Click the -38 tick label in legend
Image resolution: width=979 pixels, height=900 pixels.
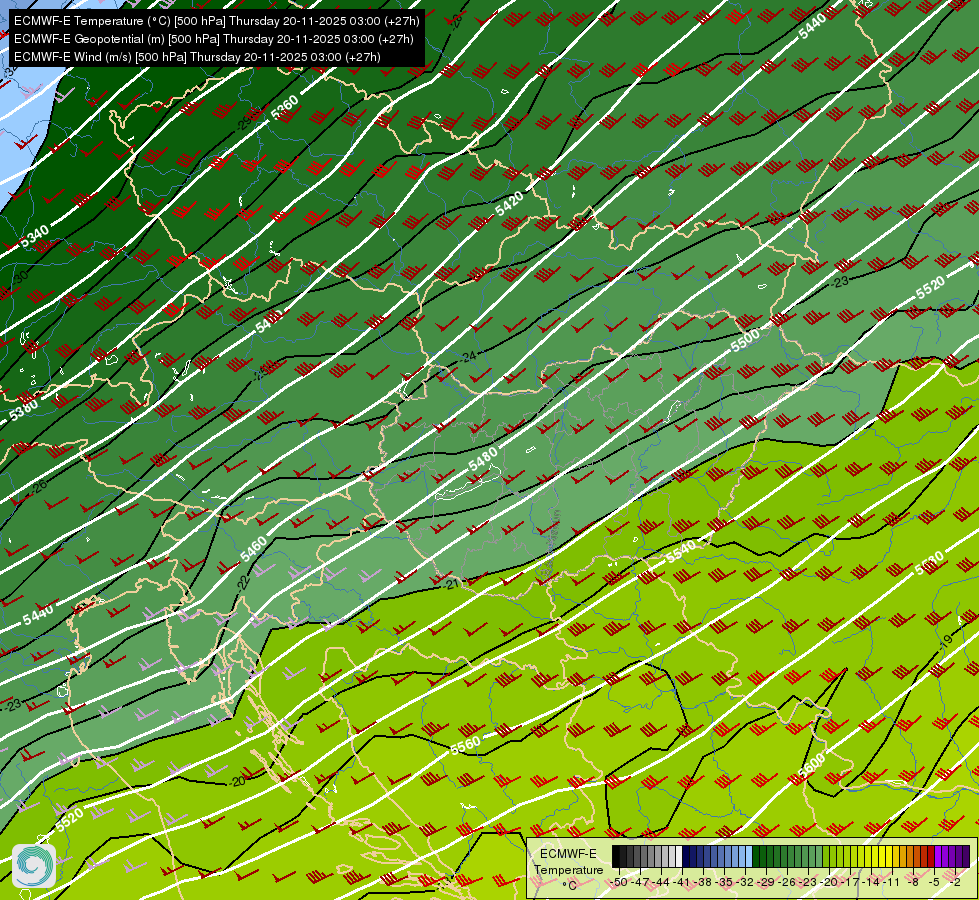[x=704, y=883]
